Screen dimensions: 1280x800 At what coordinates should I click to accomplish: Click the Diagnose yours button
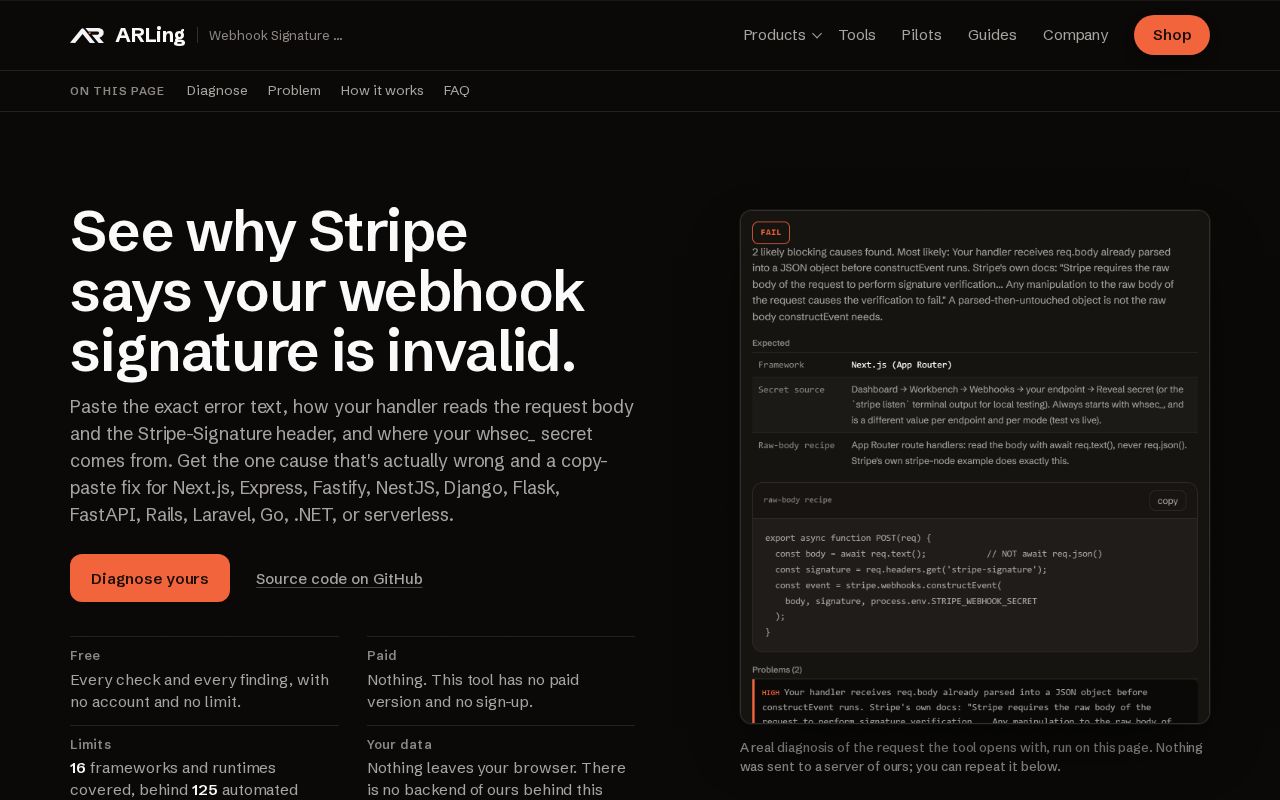150,578
